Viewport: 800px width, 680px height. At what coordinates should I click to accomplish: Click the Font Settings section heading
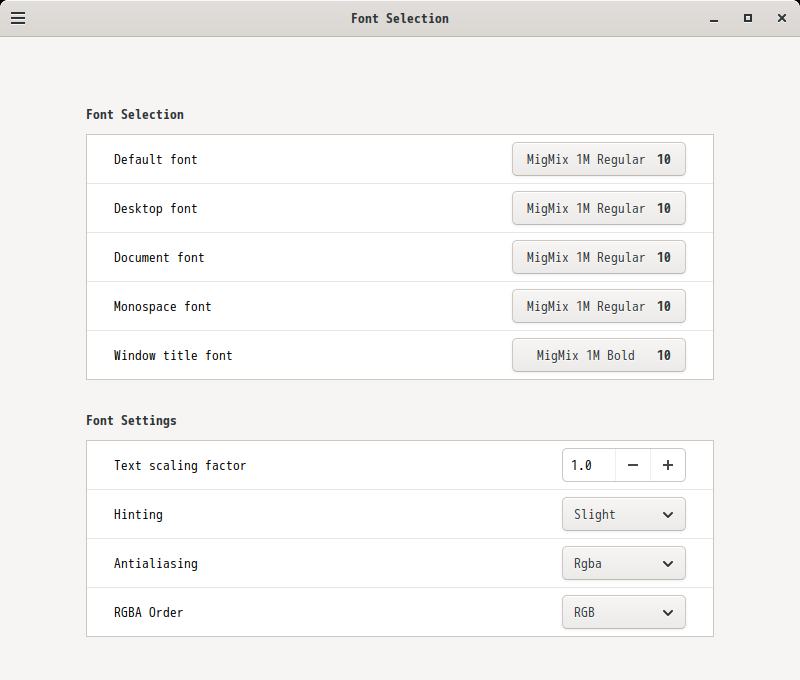pos(131,420)
